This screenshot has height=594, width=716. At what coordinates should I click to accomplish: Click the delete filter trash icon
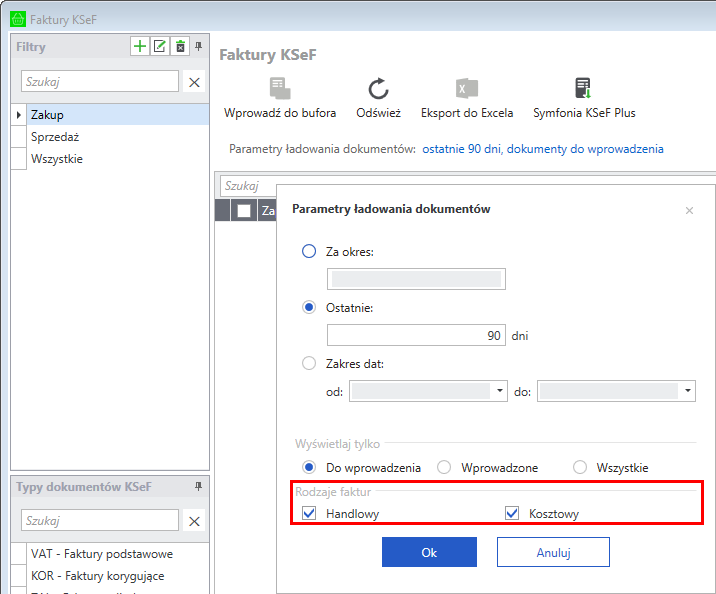[x=179, y=46]
